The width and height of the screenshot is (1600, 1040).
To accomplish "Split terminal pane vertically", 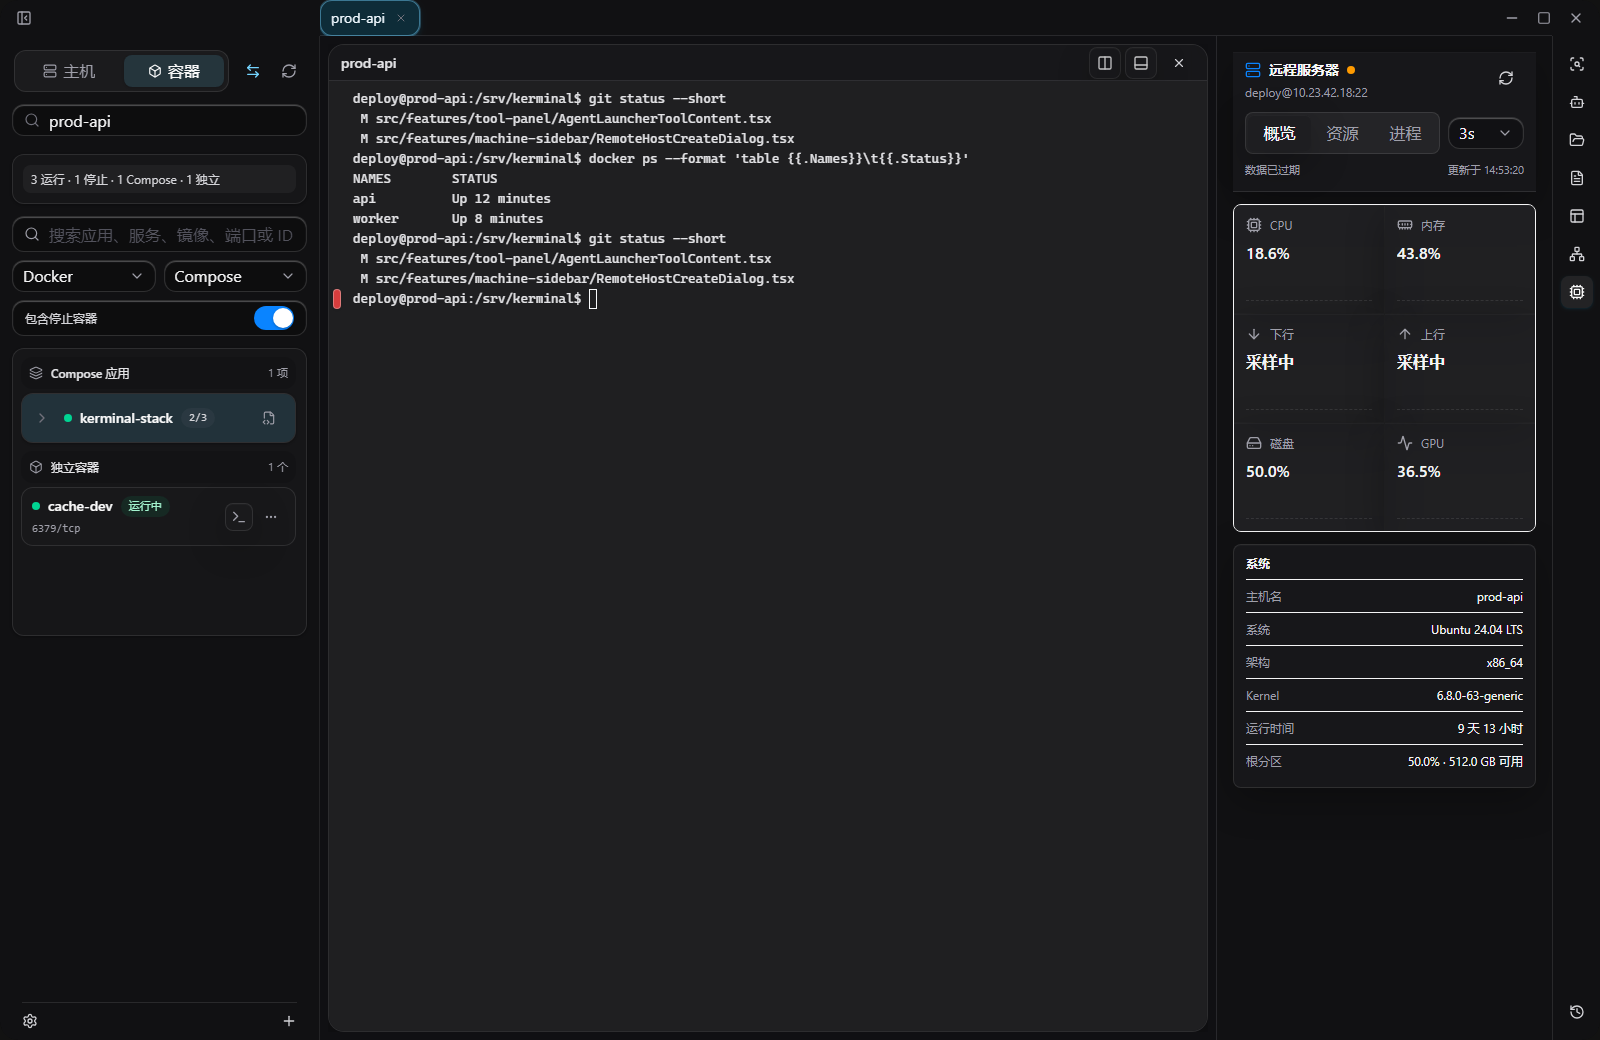I will [1105, 63].
